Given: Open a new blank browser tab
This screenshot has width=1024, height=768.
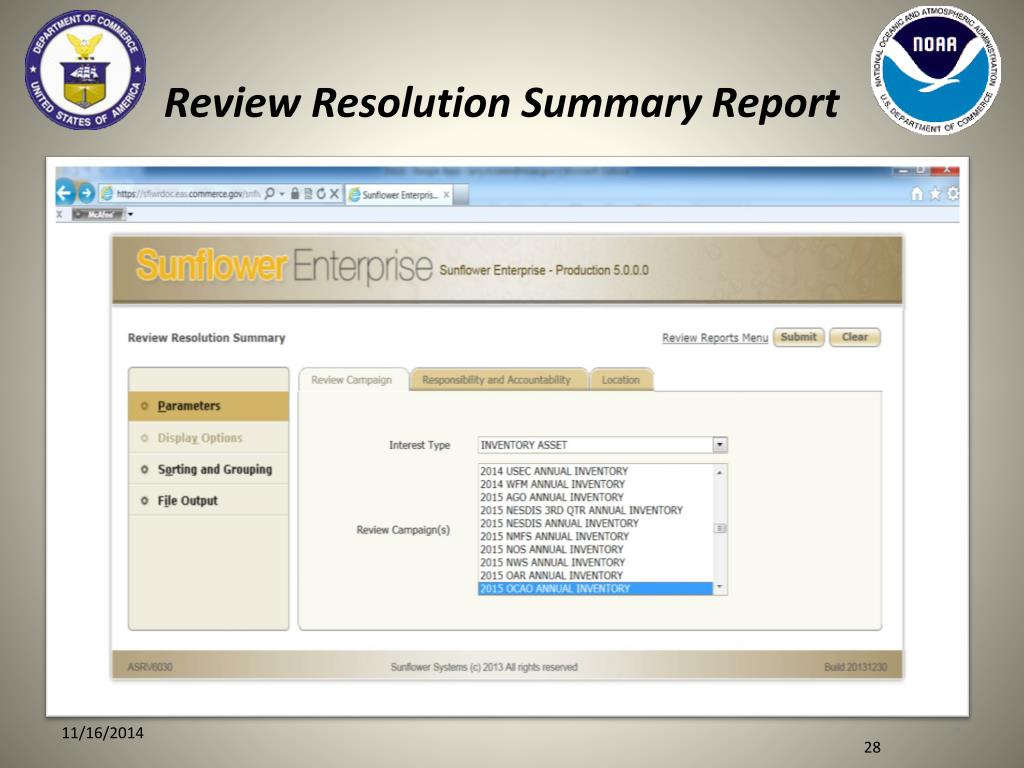Looking at the screenshot, I should point(461,195).
